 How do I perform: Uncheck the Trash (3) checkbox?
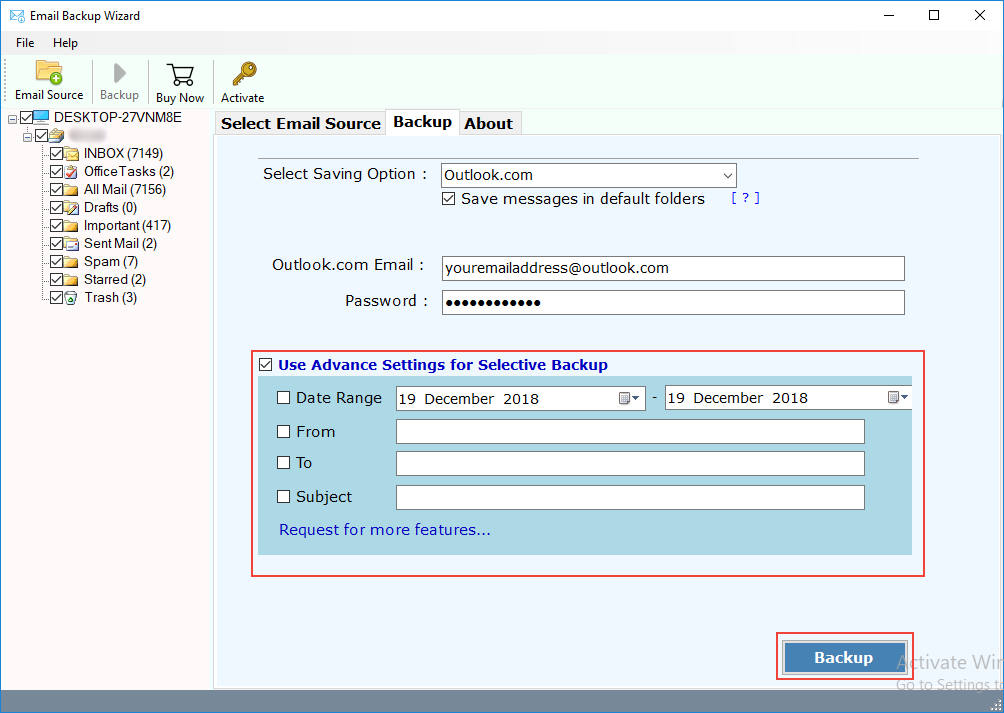(x=56, y=298)
